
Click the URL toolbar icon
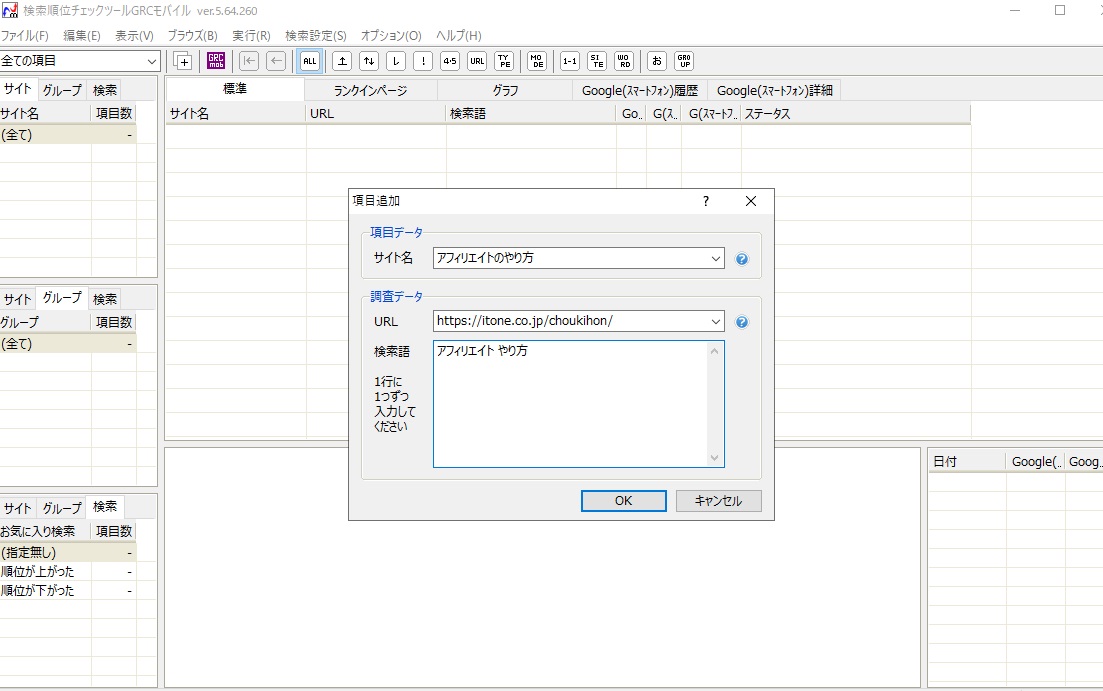point(477,61)
